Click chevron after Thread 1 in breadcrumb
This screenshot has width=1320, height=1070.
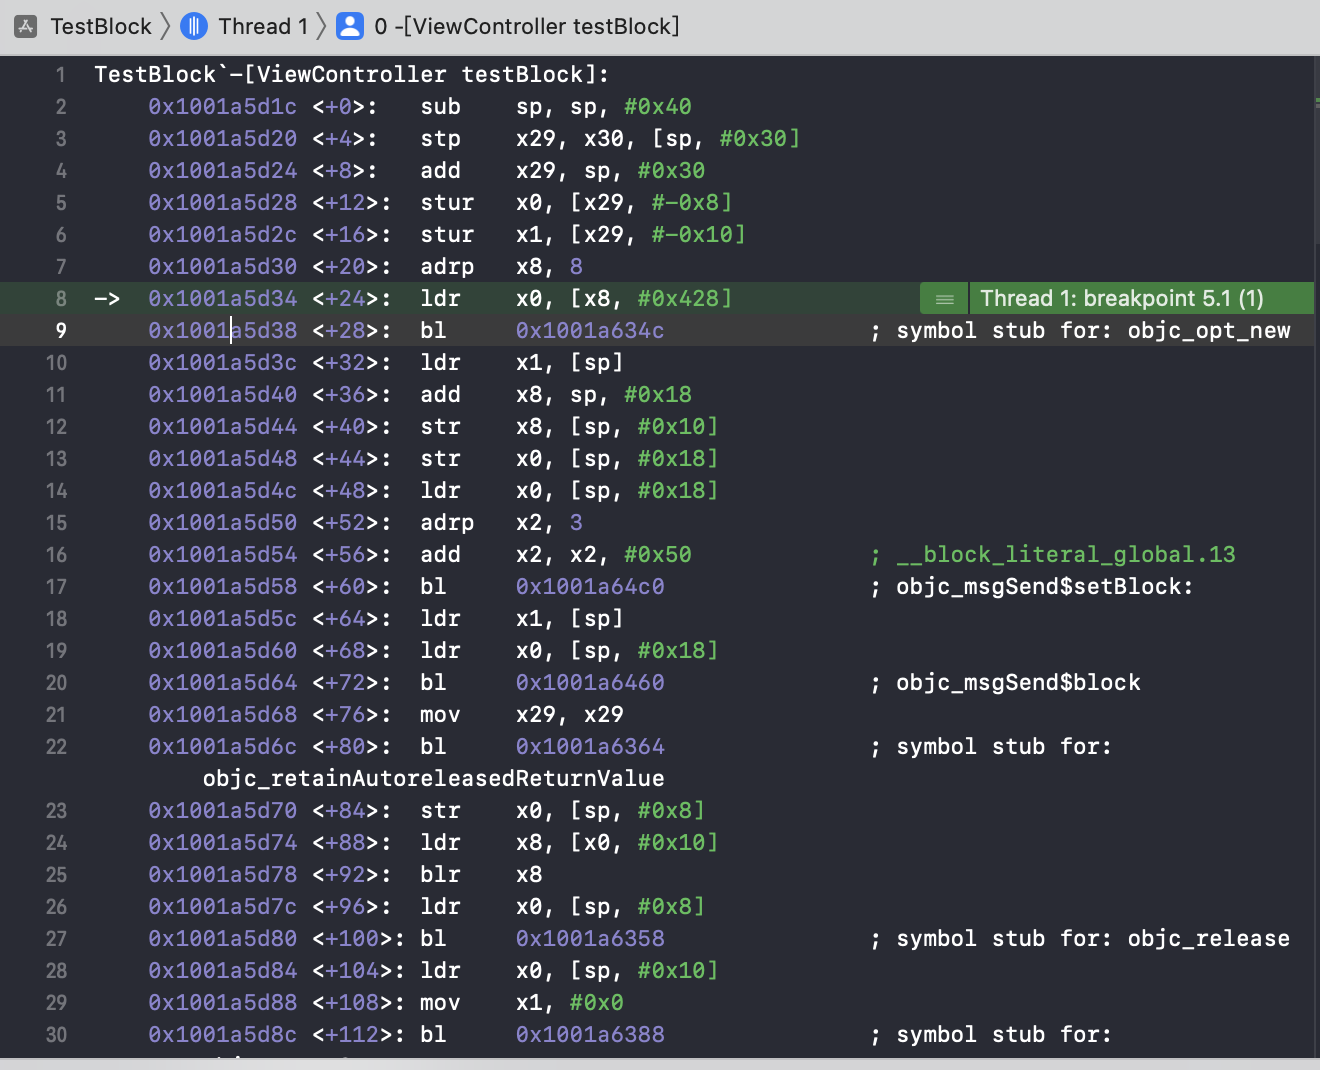click(321, 27)
